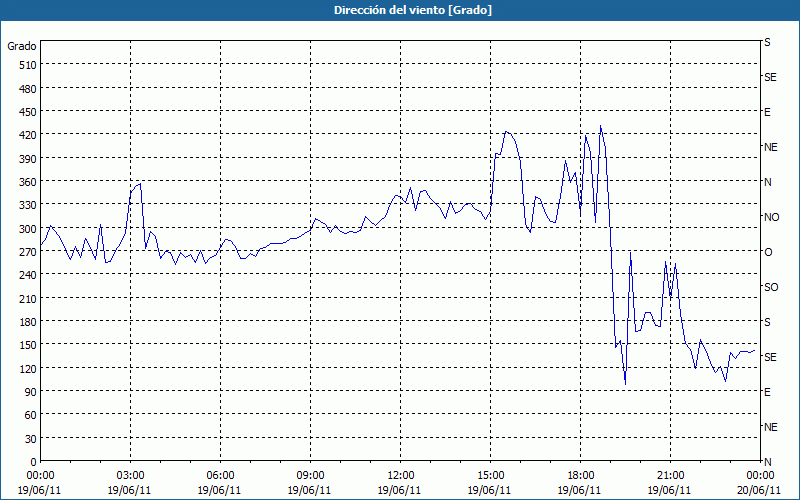Click the 270 degree axis label

[x=28, y=252]
